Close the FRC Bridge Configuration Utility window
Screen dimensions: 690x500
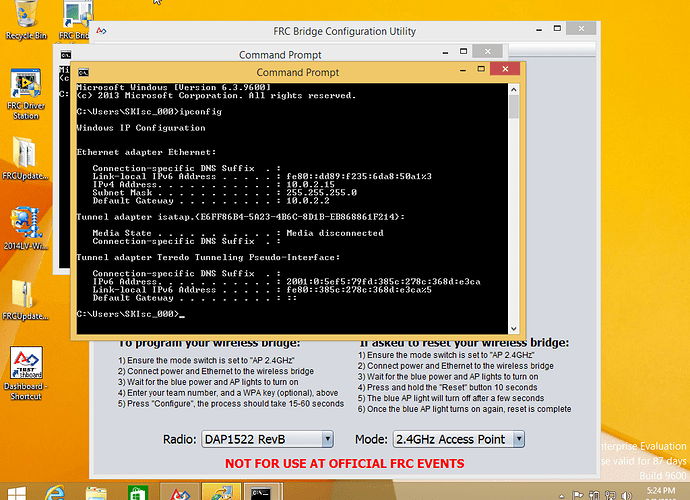click(x=581, y=28)
